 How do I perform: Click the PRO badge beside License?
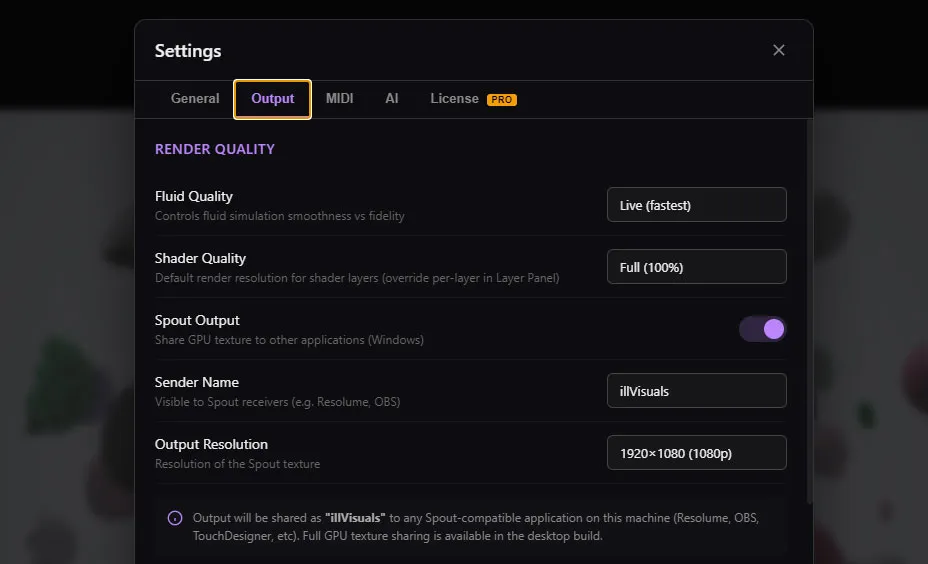[x=501, y=99]
